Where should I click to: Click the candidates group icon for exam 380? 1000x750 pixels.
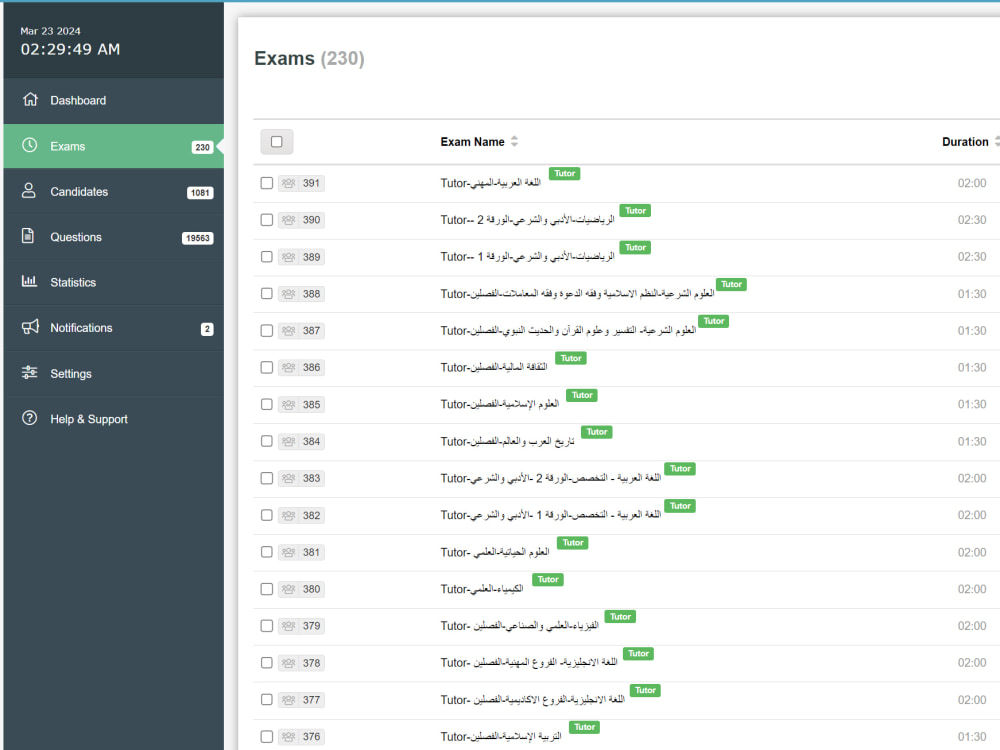click(x=288, y=589)
